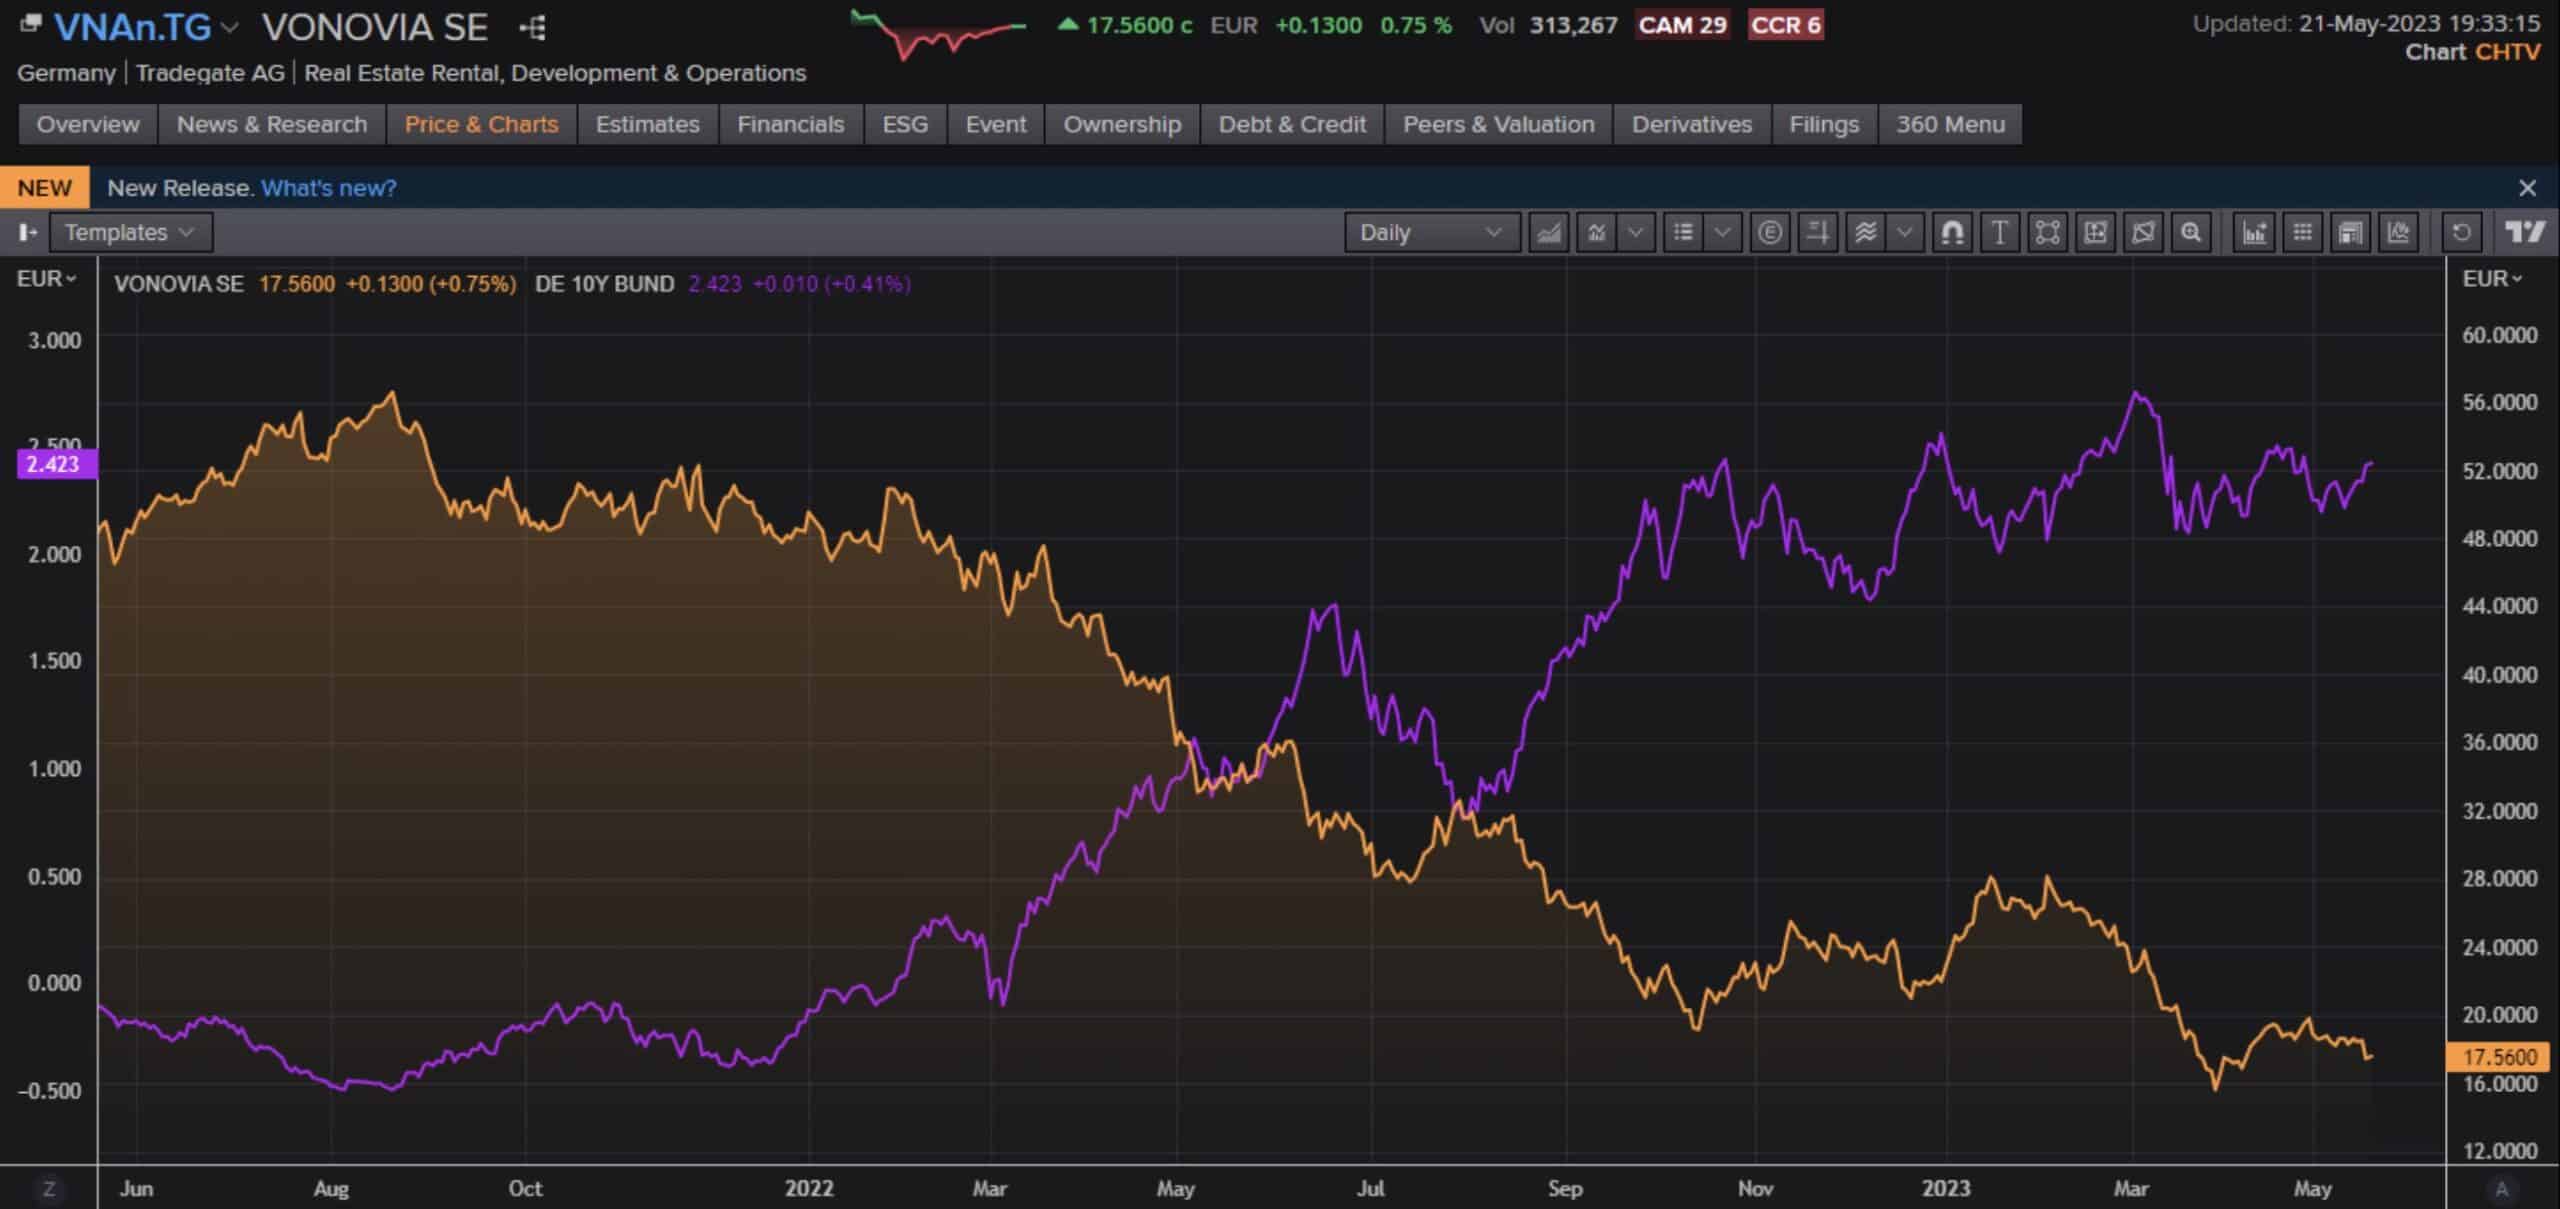Switch to the Estimates tab
2560x1209 pixels.
[x=647, y=124]
